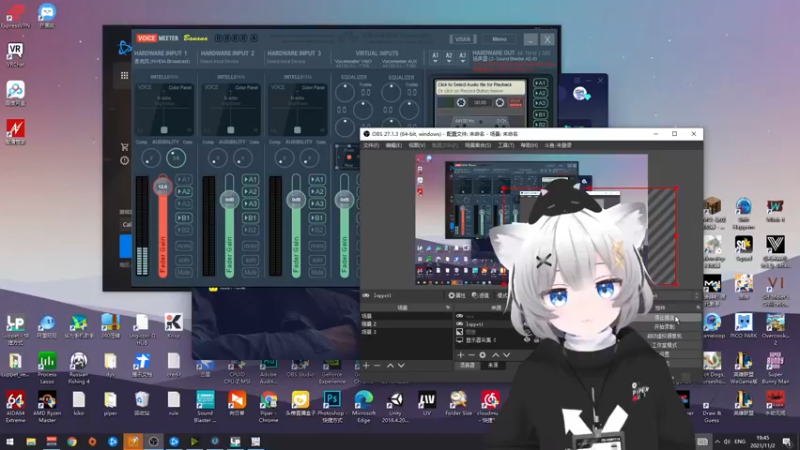800x450 pixels.
Task: Open Krisp desktop icon
Action: 173,326
